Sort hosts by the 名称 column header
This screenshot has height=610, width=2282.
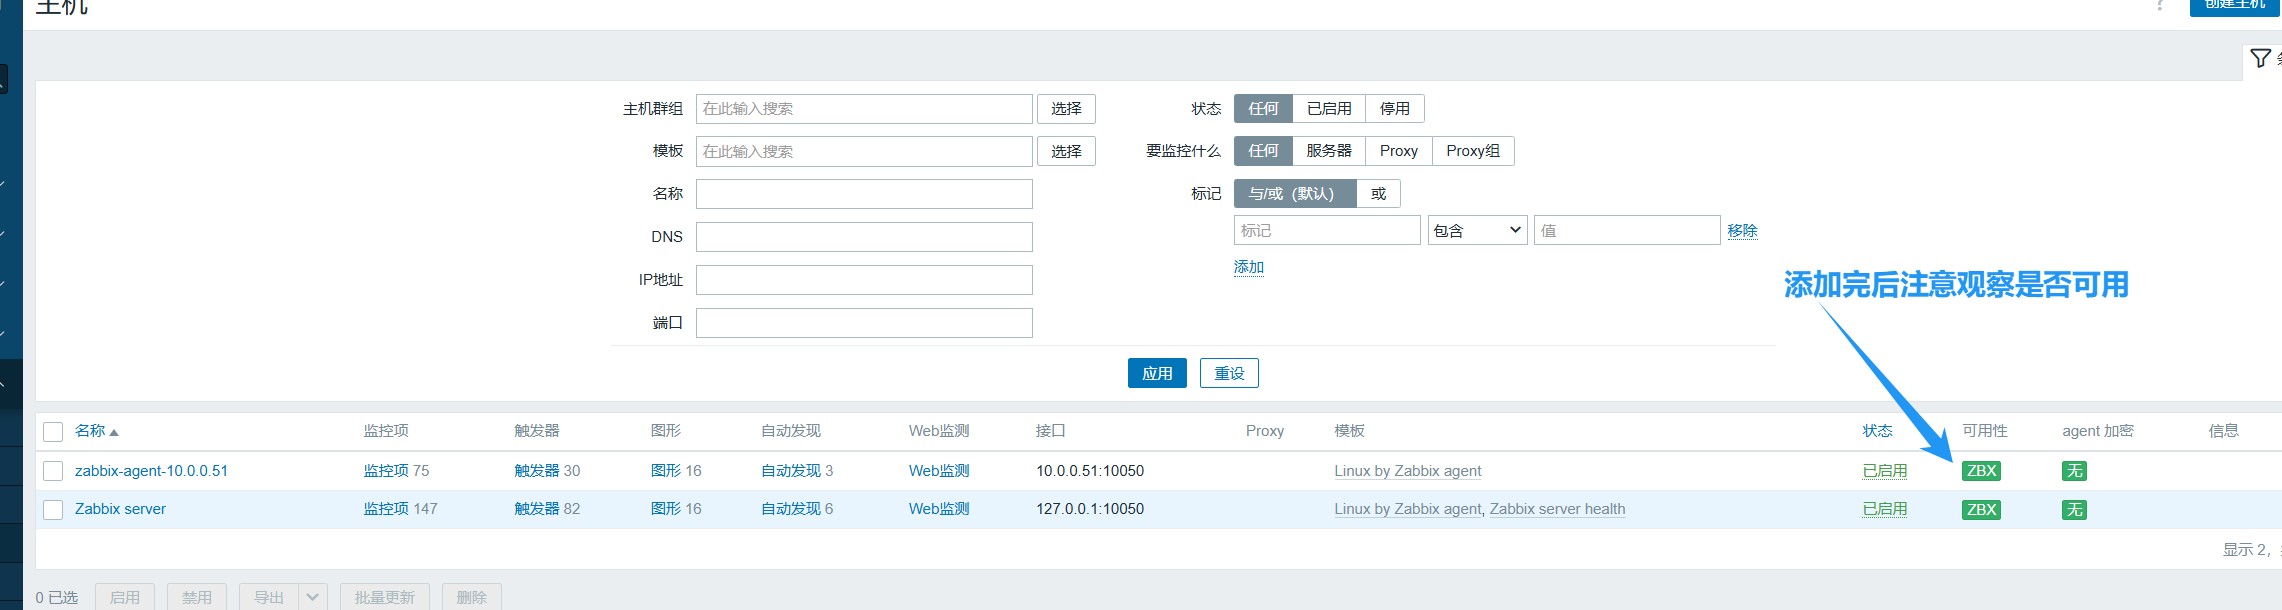pyautogui.click(x=90, y=431)
